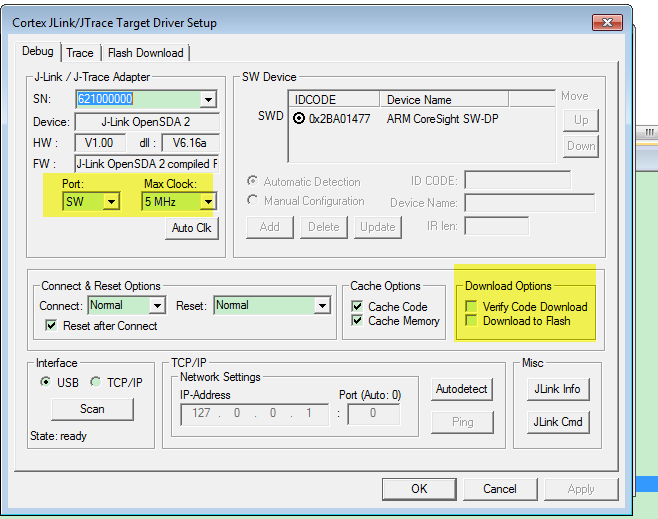Enable Download to Flash checkbox

(x=471, y=321)
